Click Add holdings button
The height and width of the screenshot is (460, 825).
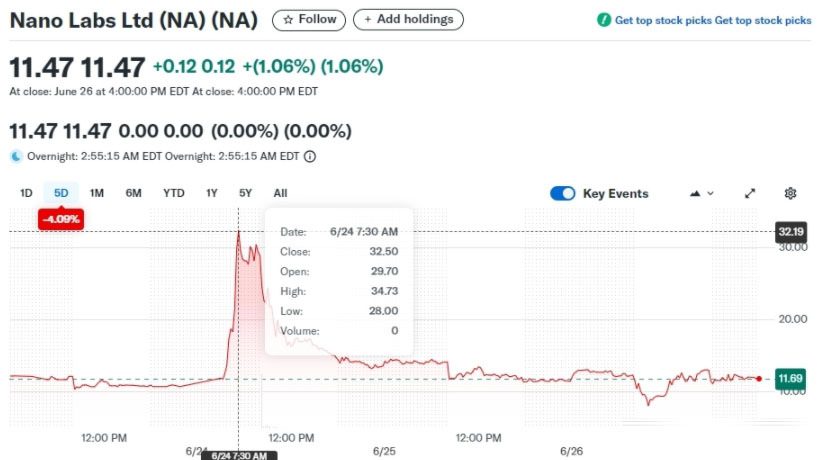pos(408,19)
